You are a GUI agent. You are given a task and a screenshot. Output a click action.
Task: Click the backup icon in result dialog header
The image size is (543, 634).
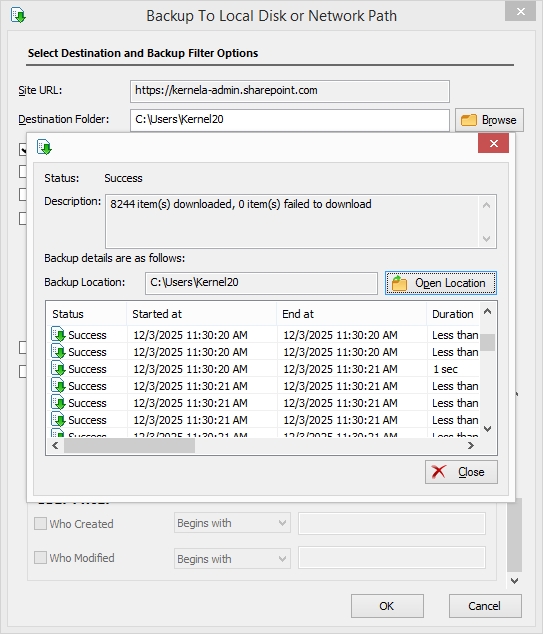pos(44,147)
